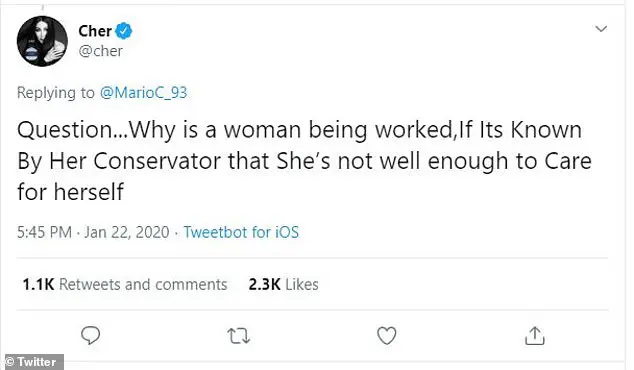
Task: Open the share tweet upload icon
Action: [535, 335]
